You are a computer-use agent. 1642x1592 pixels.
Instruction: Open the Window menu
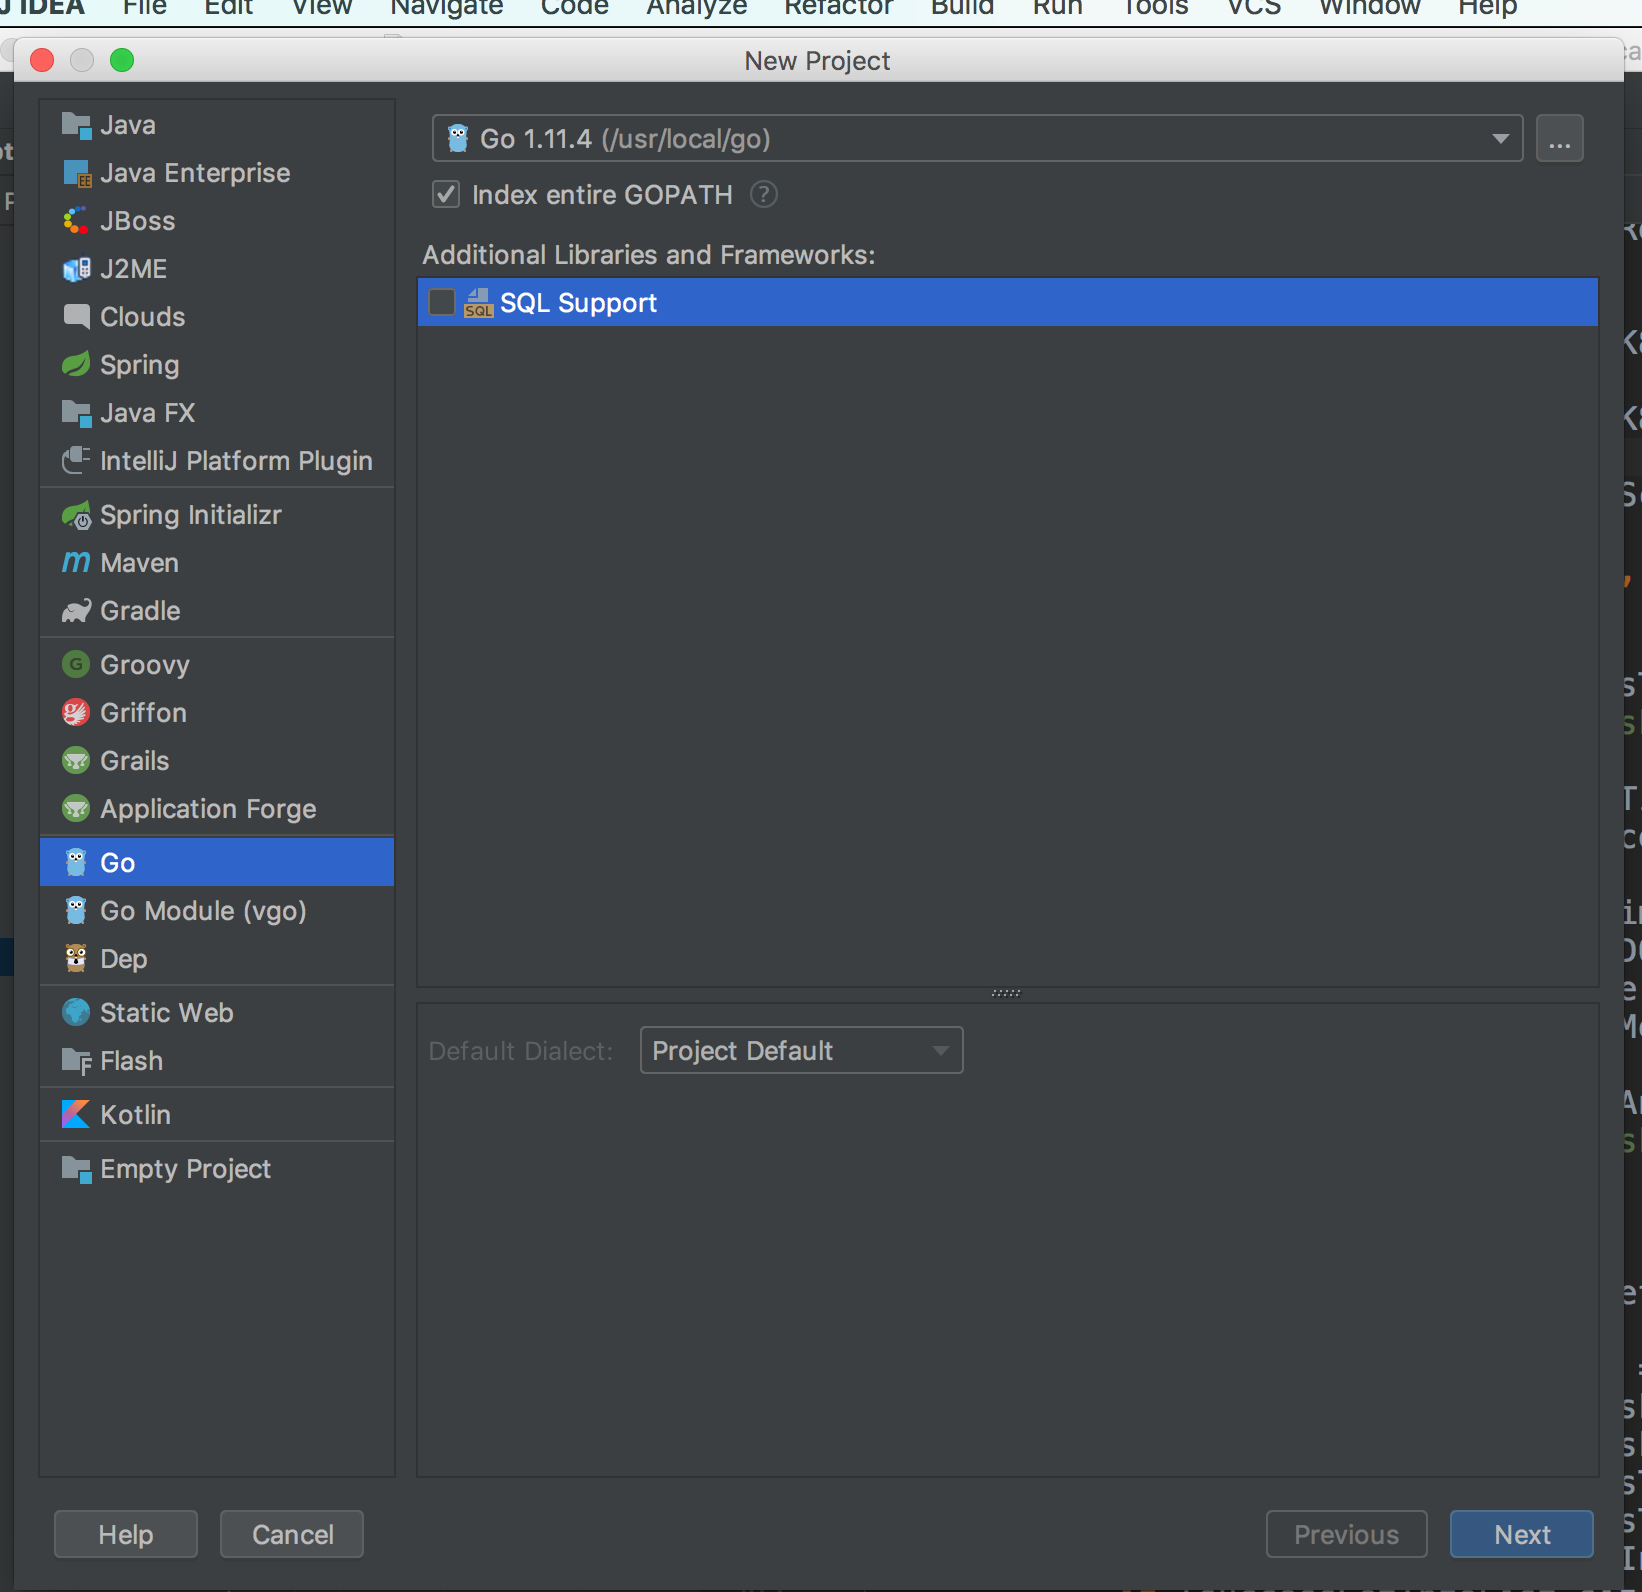[x=1370, y=8]
